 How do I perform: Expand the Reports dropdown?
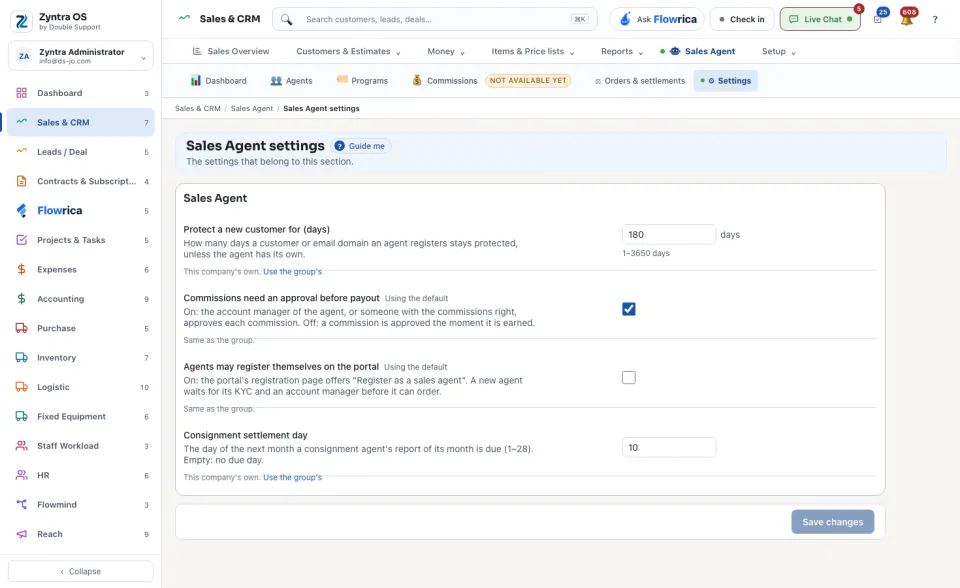click(622, 51)
